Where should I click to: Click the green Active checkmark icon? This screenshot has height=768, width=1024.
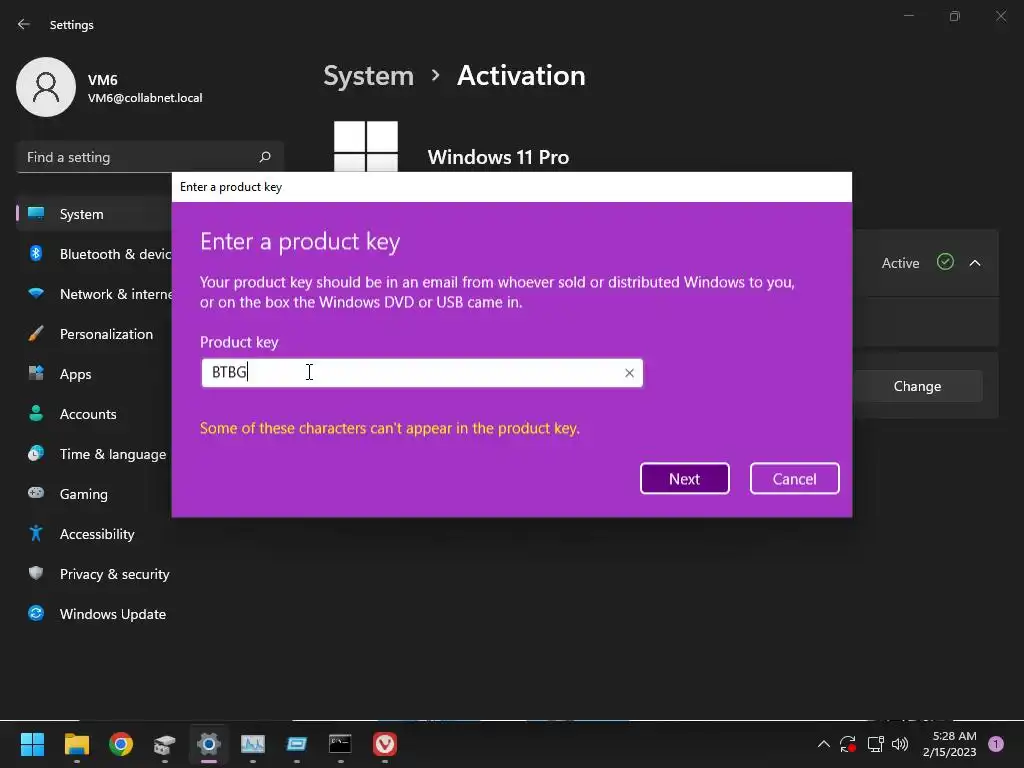945,262
